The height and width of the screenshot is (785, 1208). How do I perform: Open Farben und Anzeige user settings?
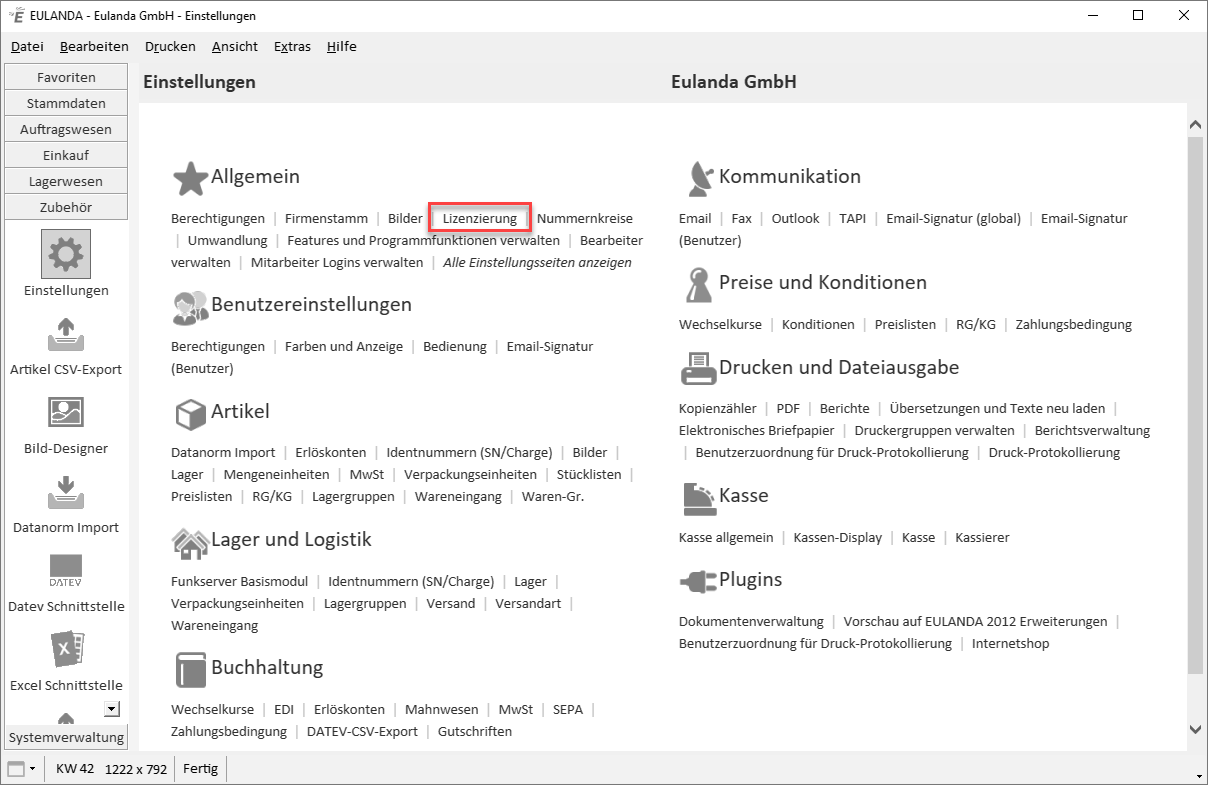point(344,346)
